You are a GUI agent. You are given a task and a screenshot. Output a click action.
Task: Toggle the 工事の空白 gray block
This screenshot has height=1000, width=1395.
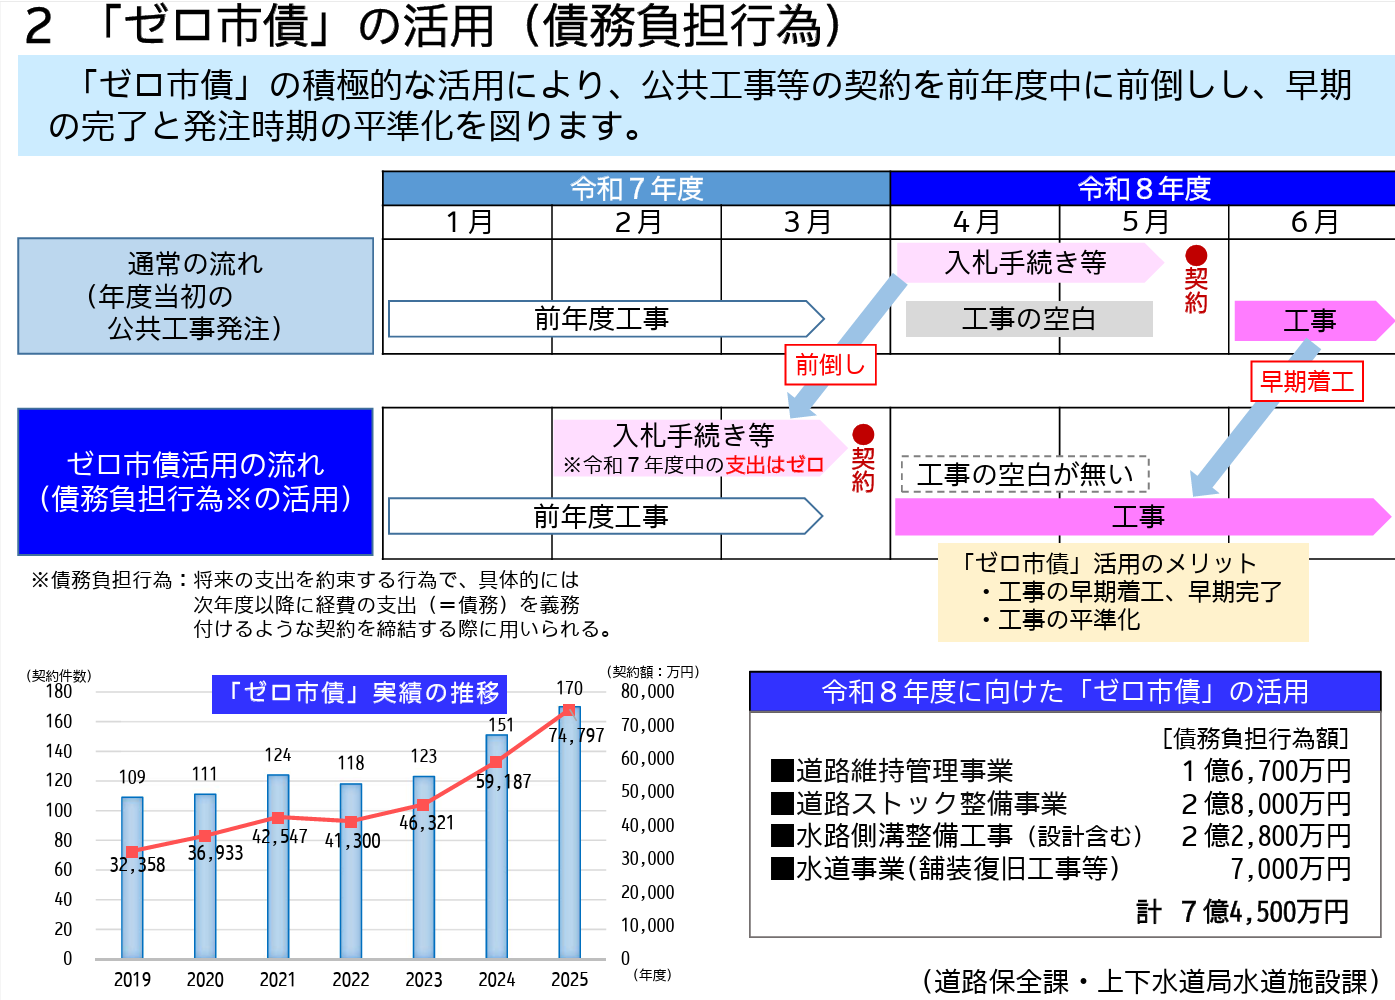[1028, 319]
